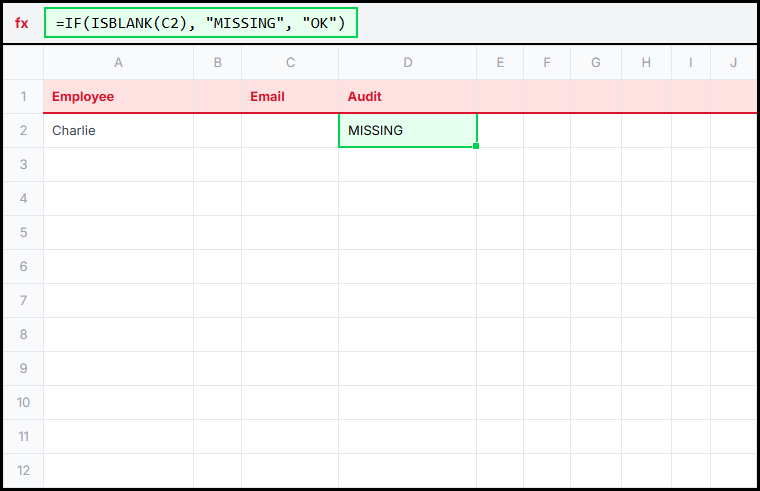Select column C header
The image size is (760, 491).
[x=290, y=63]
